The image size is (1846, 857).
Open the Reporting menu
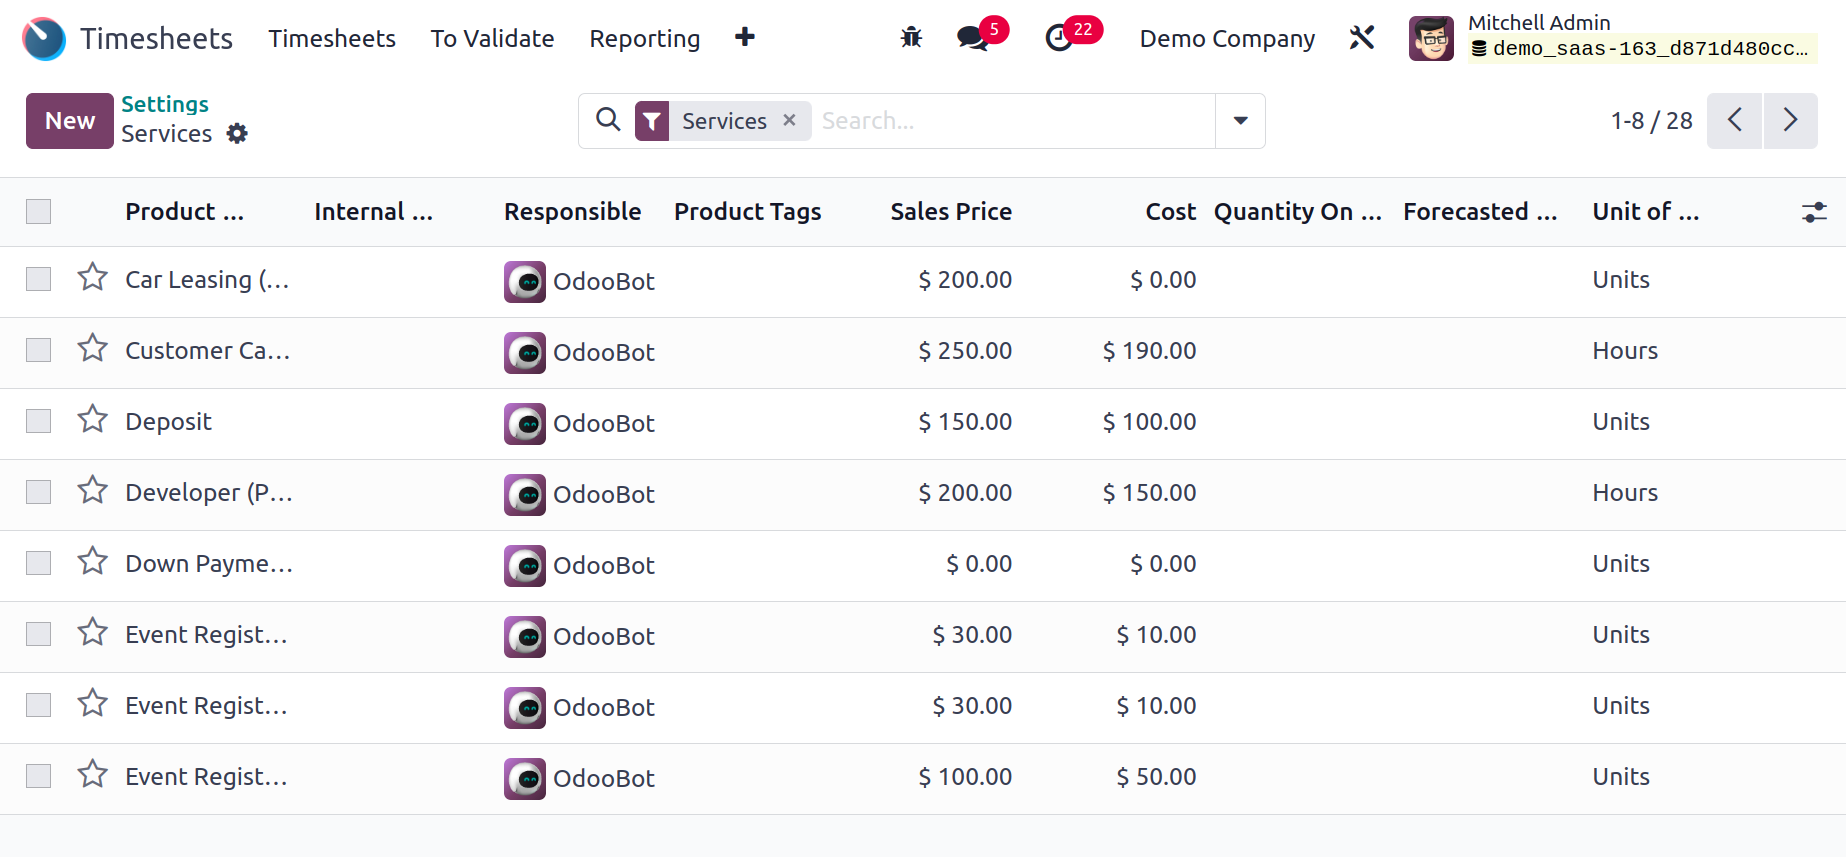[x=644, y=39]
